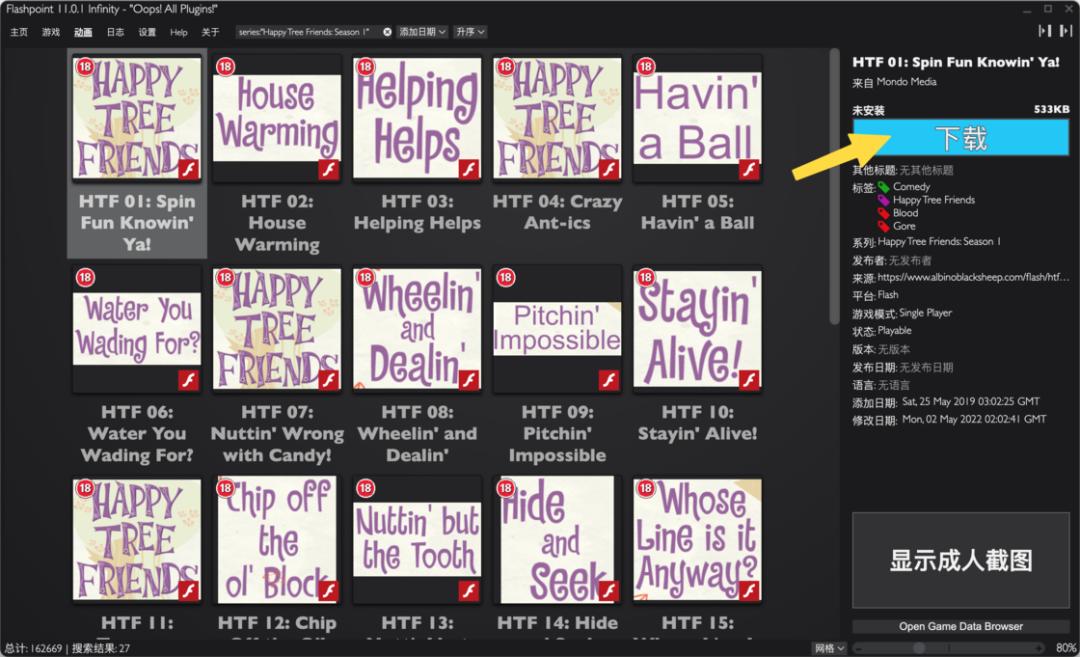Select HTF 13 Nuttin' but the Tooth thumbnail
Viewport: 1080px width, 657px height.
417,539
